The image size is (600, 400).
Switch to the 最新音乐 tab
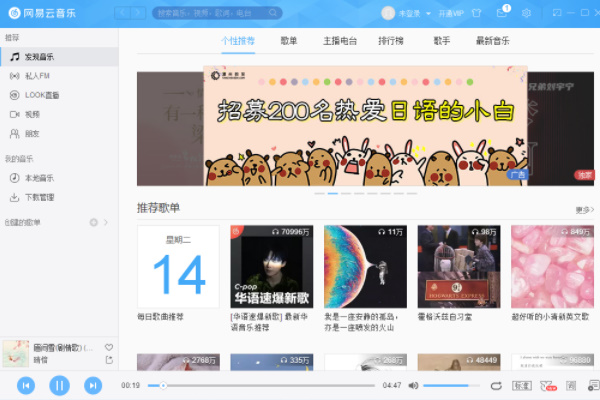click(x=492, y=41)
